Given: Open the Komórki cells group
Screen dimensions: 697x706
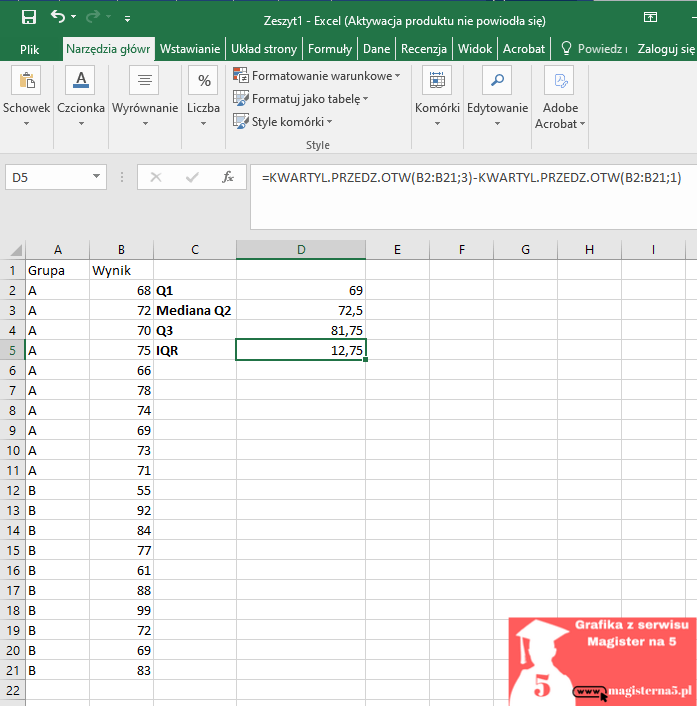Looking at the screenshot, I should (437, 98).
